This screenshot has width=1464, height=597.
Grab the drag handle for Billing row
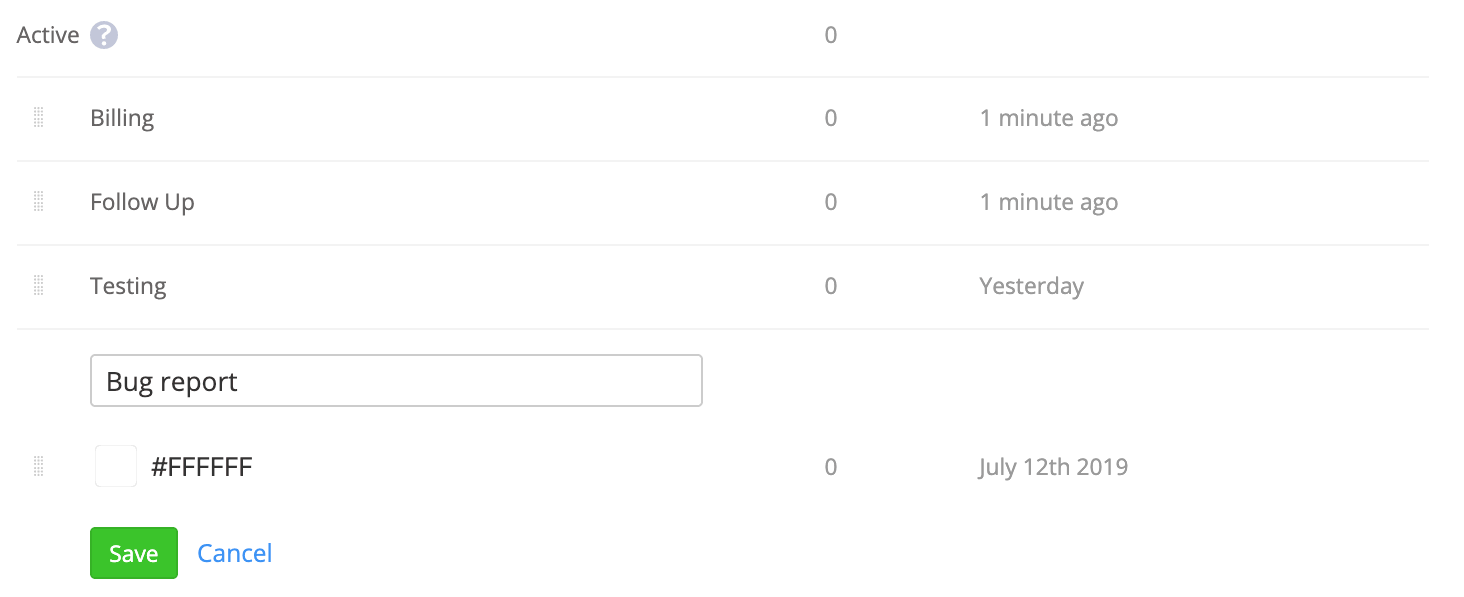[39, 118]
